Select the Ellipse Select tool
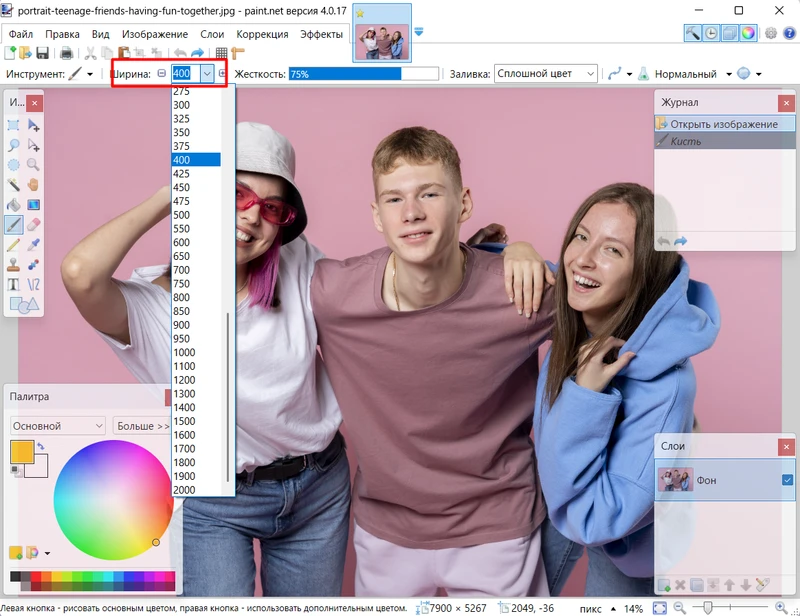Image resolution: width=800 pixels, height=616 pixels. [x=14, y=165]
